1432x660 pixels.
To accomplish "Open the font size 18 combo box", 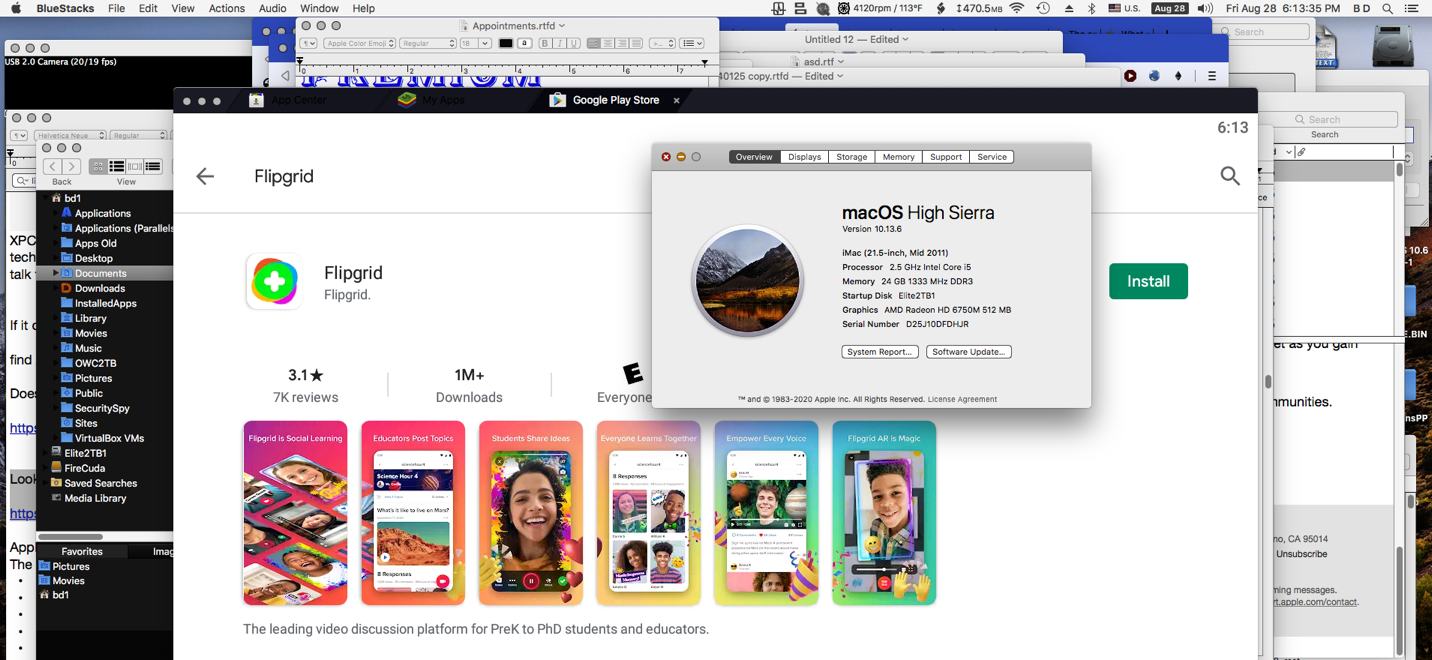I will click(x=475, y=44).
